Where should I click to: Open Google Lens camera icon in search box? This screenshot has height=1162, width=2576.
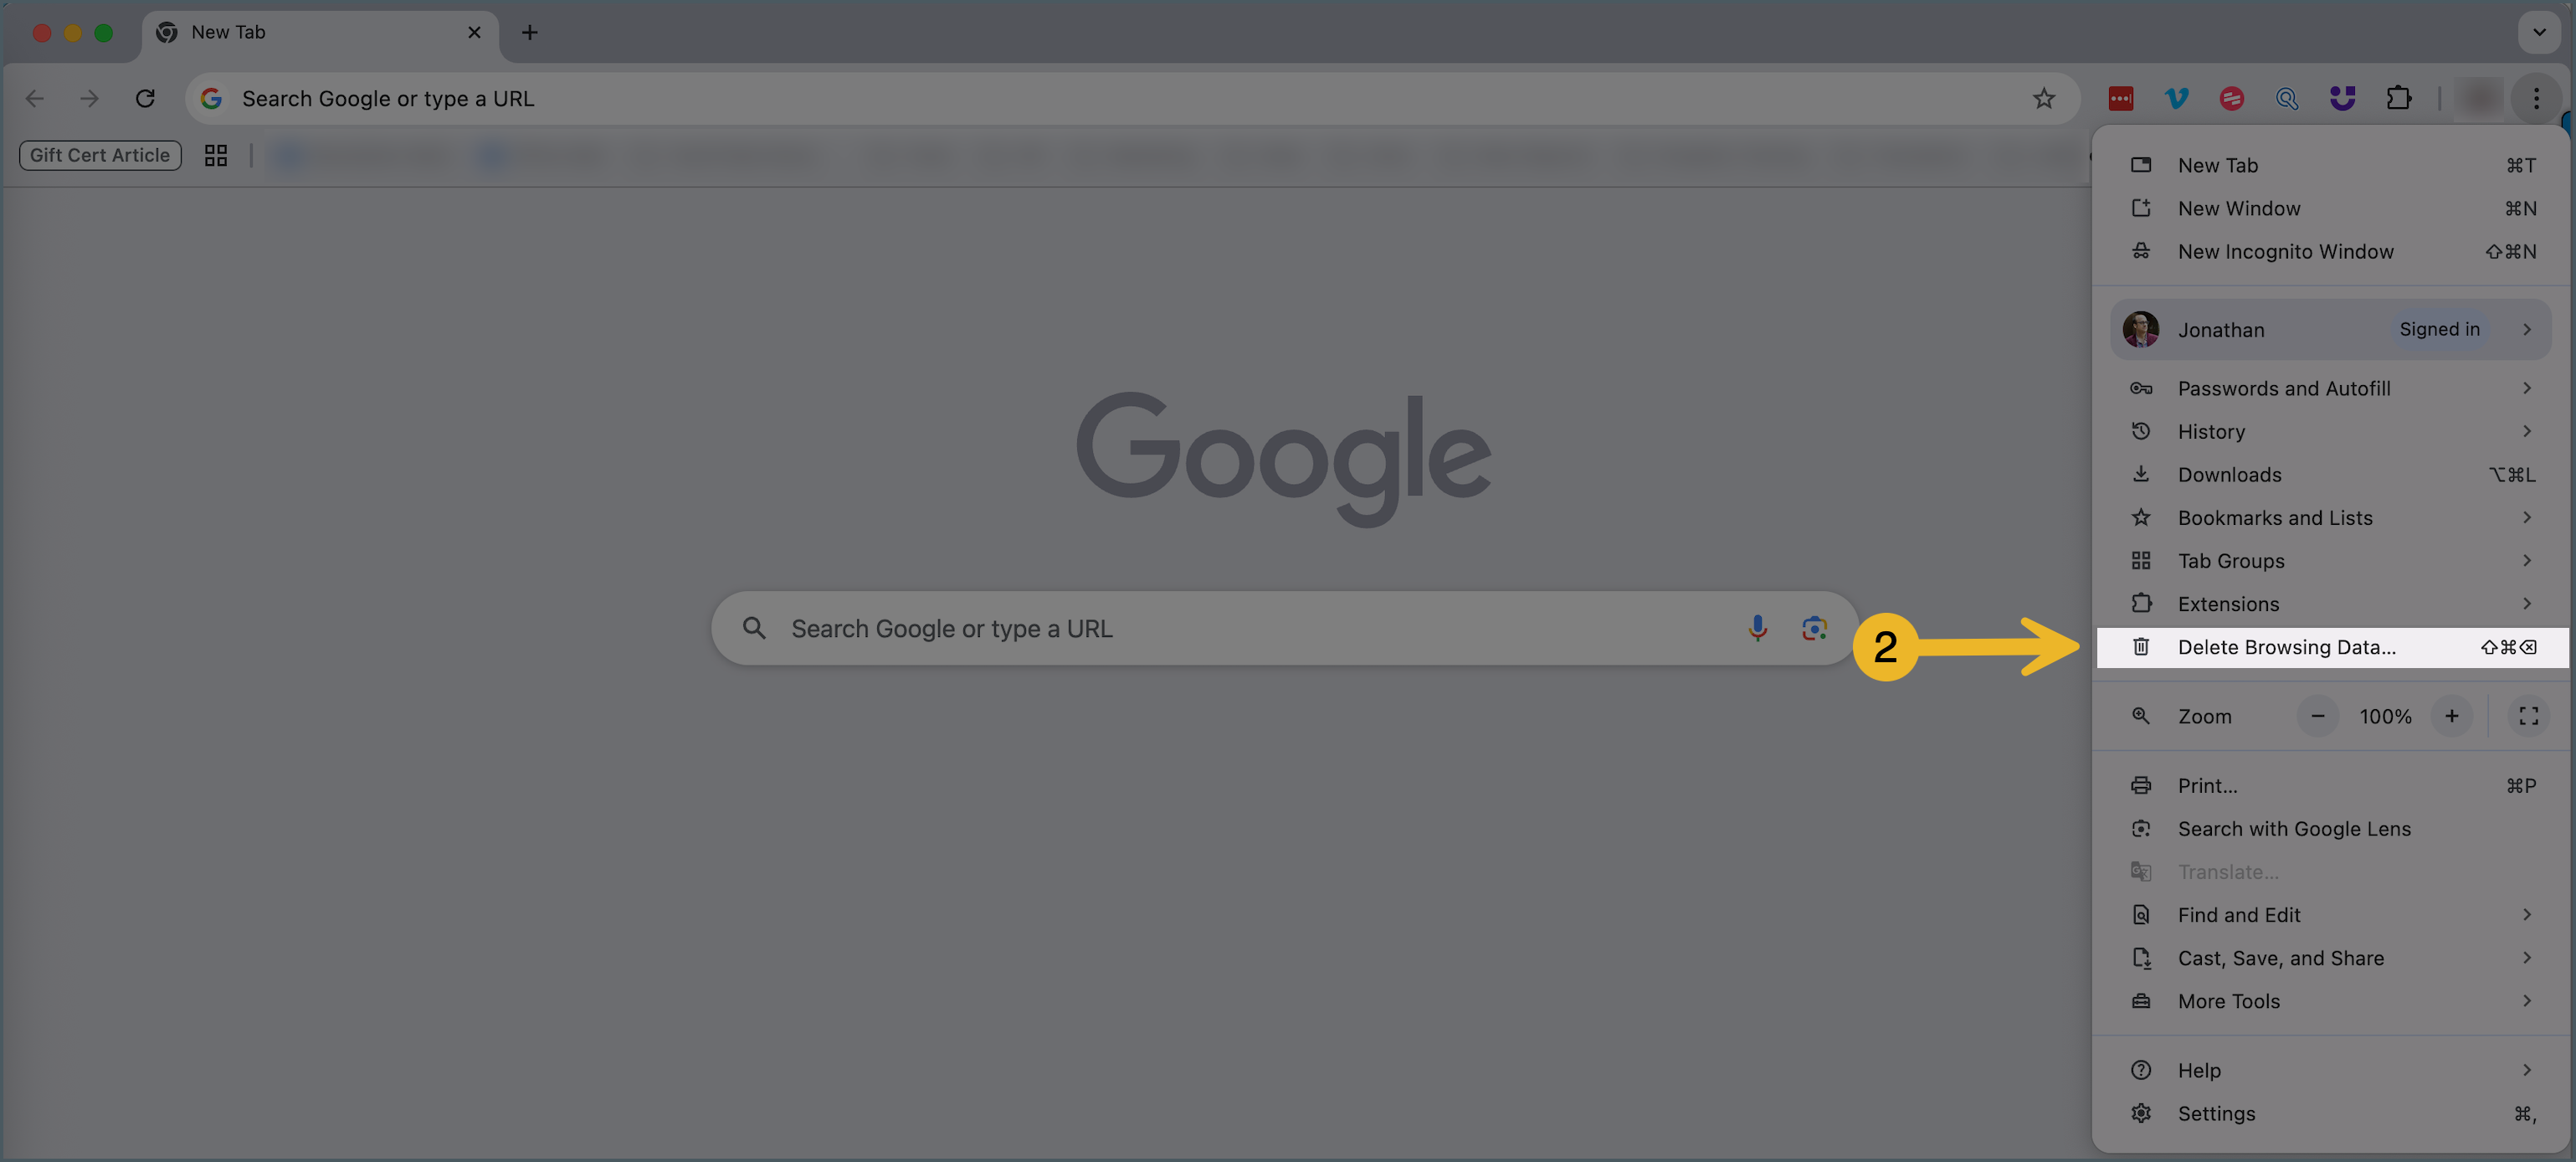[1814, 628]
